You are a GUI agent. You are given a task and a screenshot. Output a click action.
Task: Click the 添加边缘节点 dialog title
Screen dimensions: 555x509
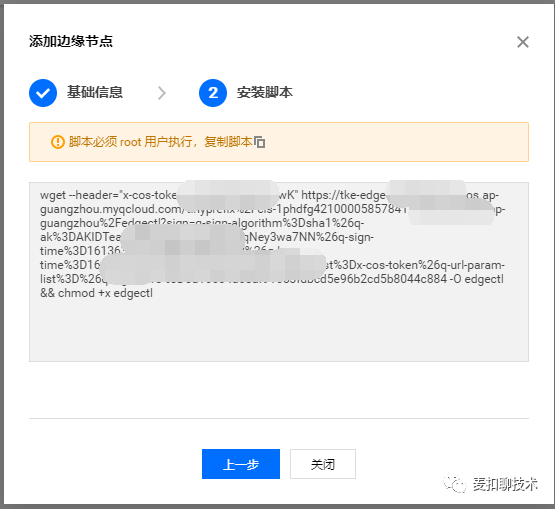71,41
